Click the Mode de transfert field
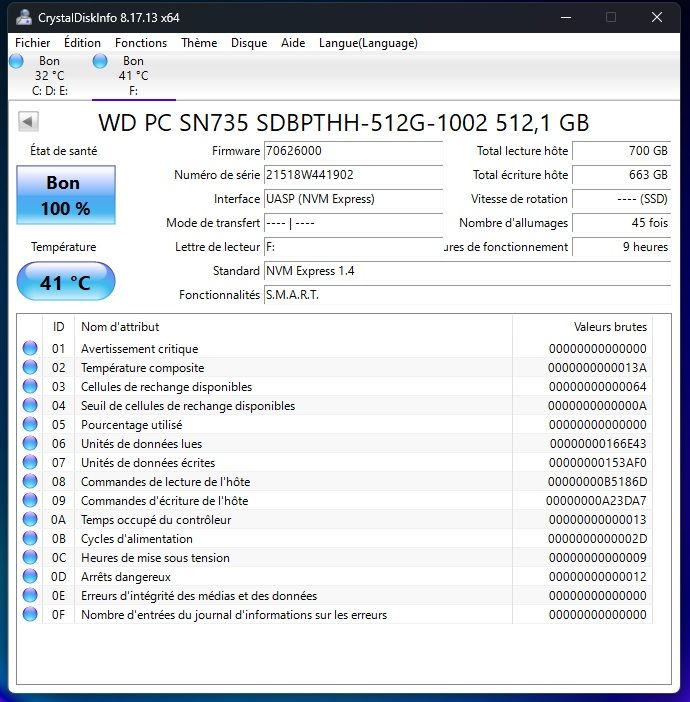The width and height of the screenshot is (690, 702). pos(353,223)
